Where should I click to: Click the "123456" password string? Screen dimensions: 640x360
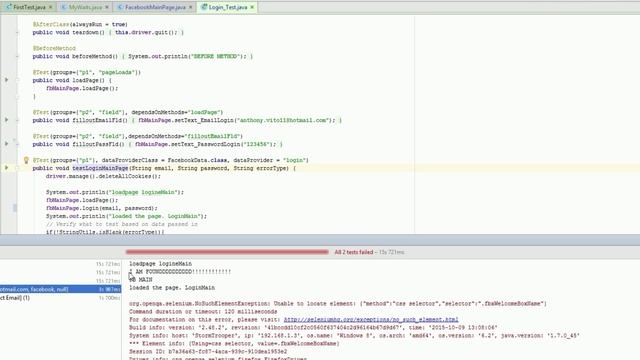256,144
